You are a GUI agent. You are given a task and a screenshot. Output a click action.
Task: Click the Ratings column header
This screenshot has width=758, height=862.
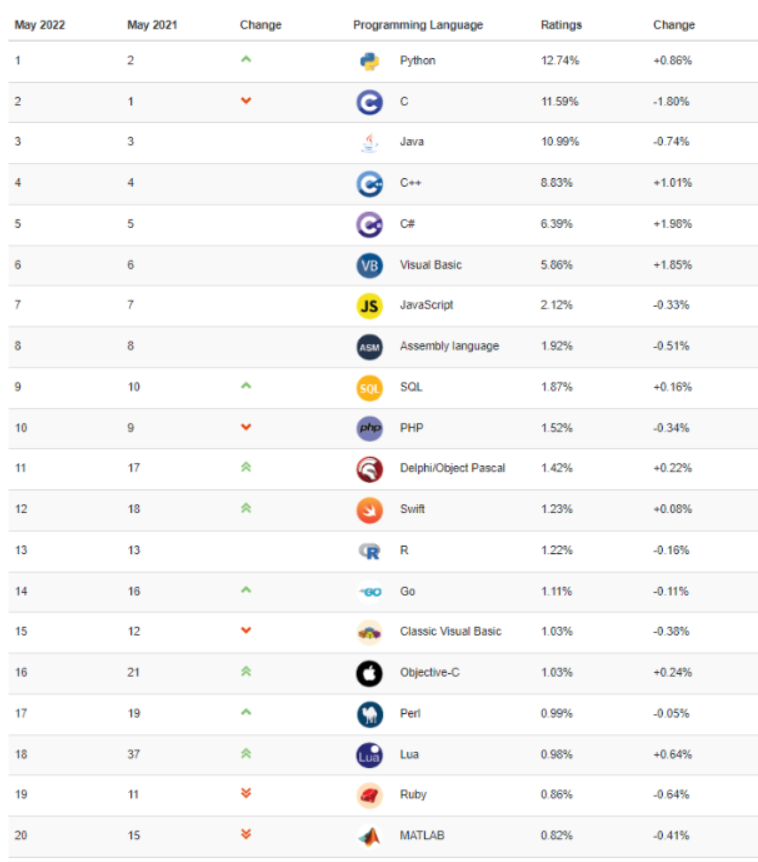561,25
